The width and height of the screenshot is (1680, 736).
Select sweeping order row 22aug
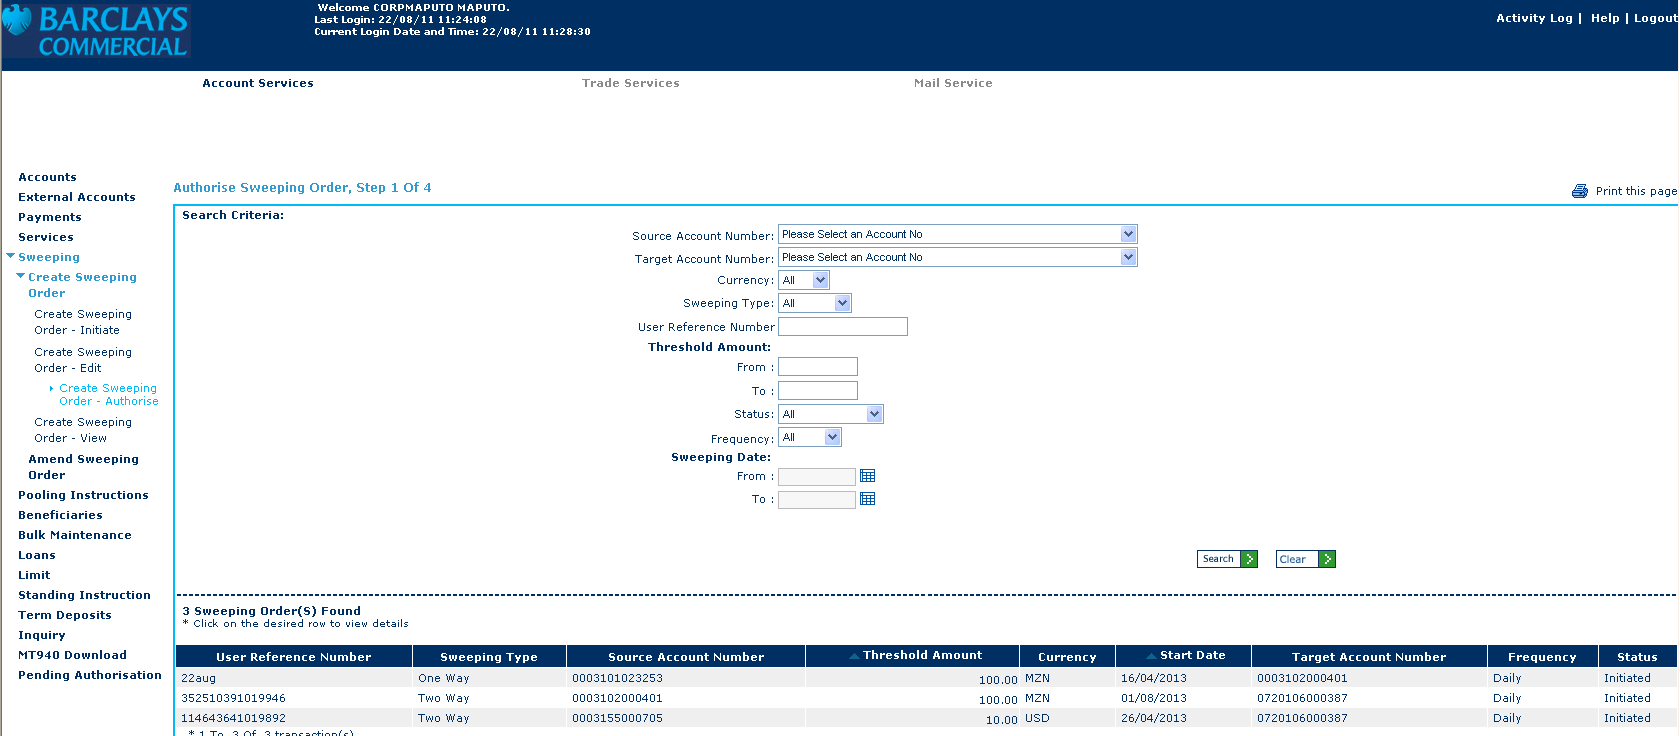tap(926, 678)
